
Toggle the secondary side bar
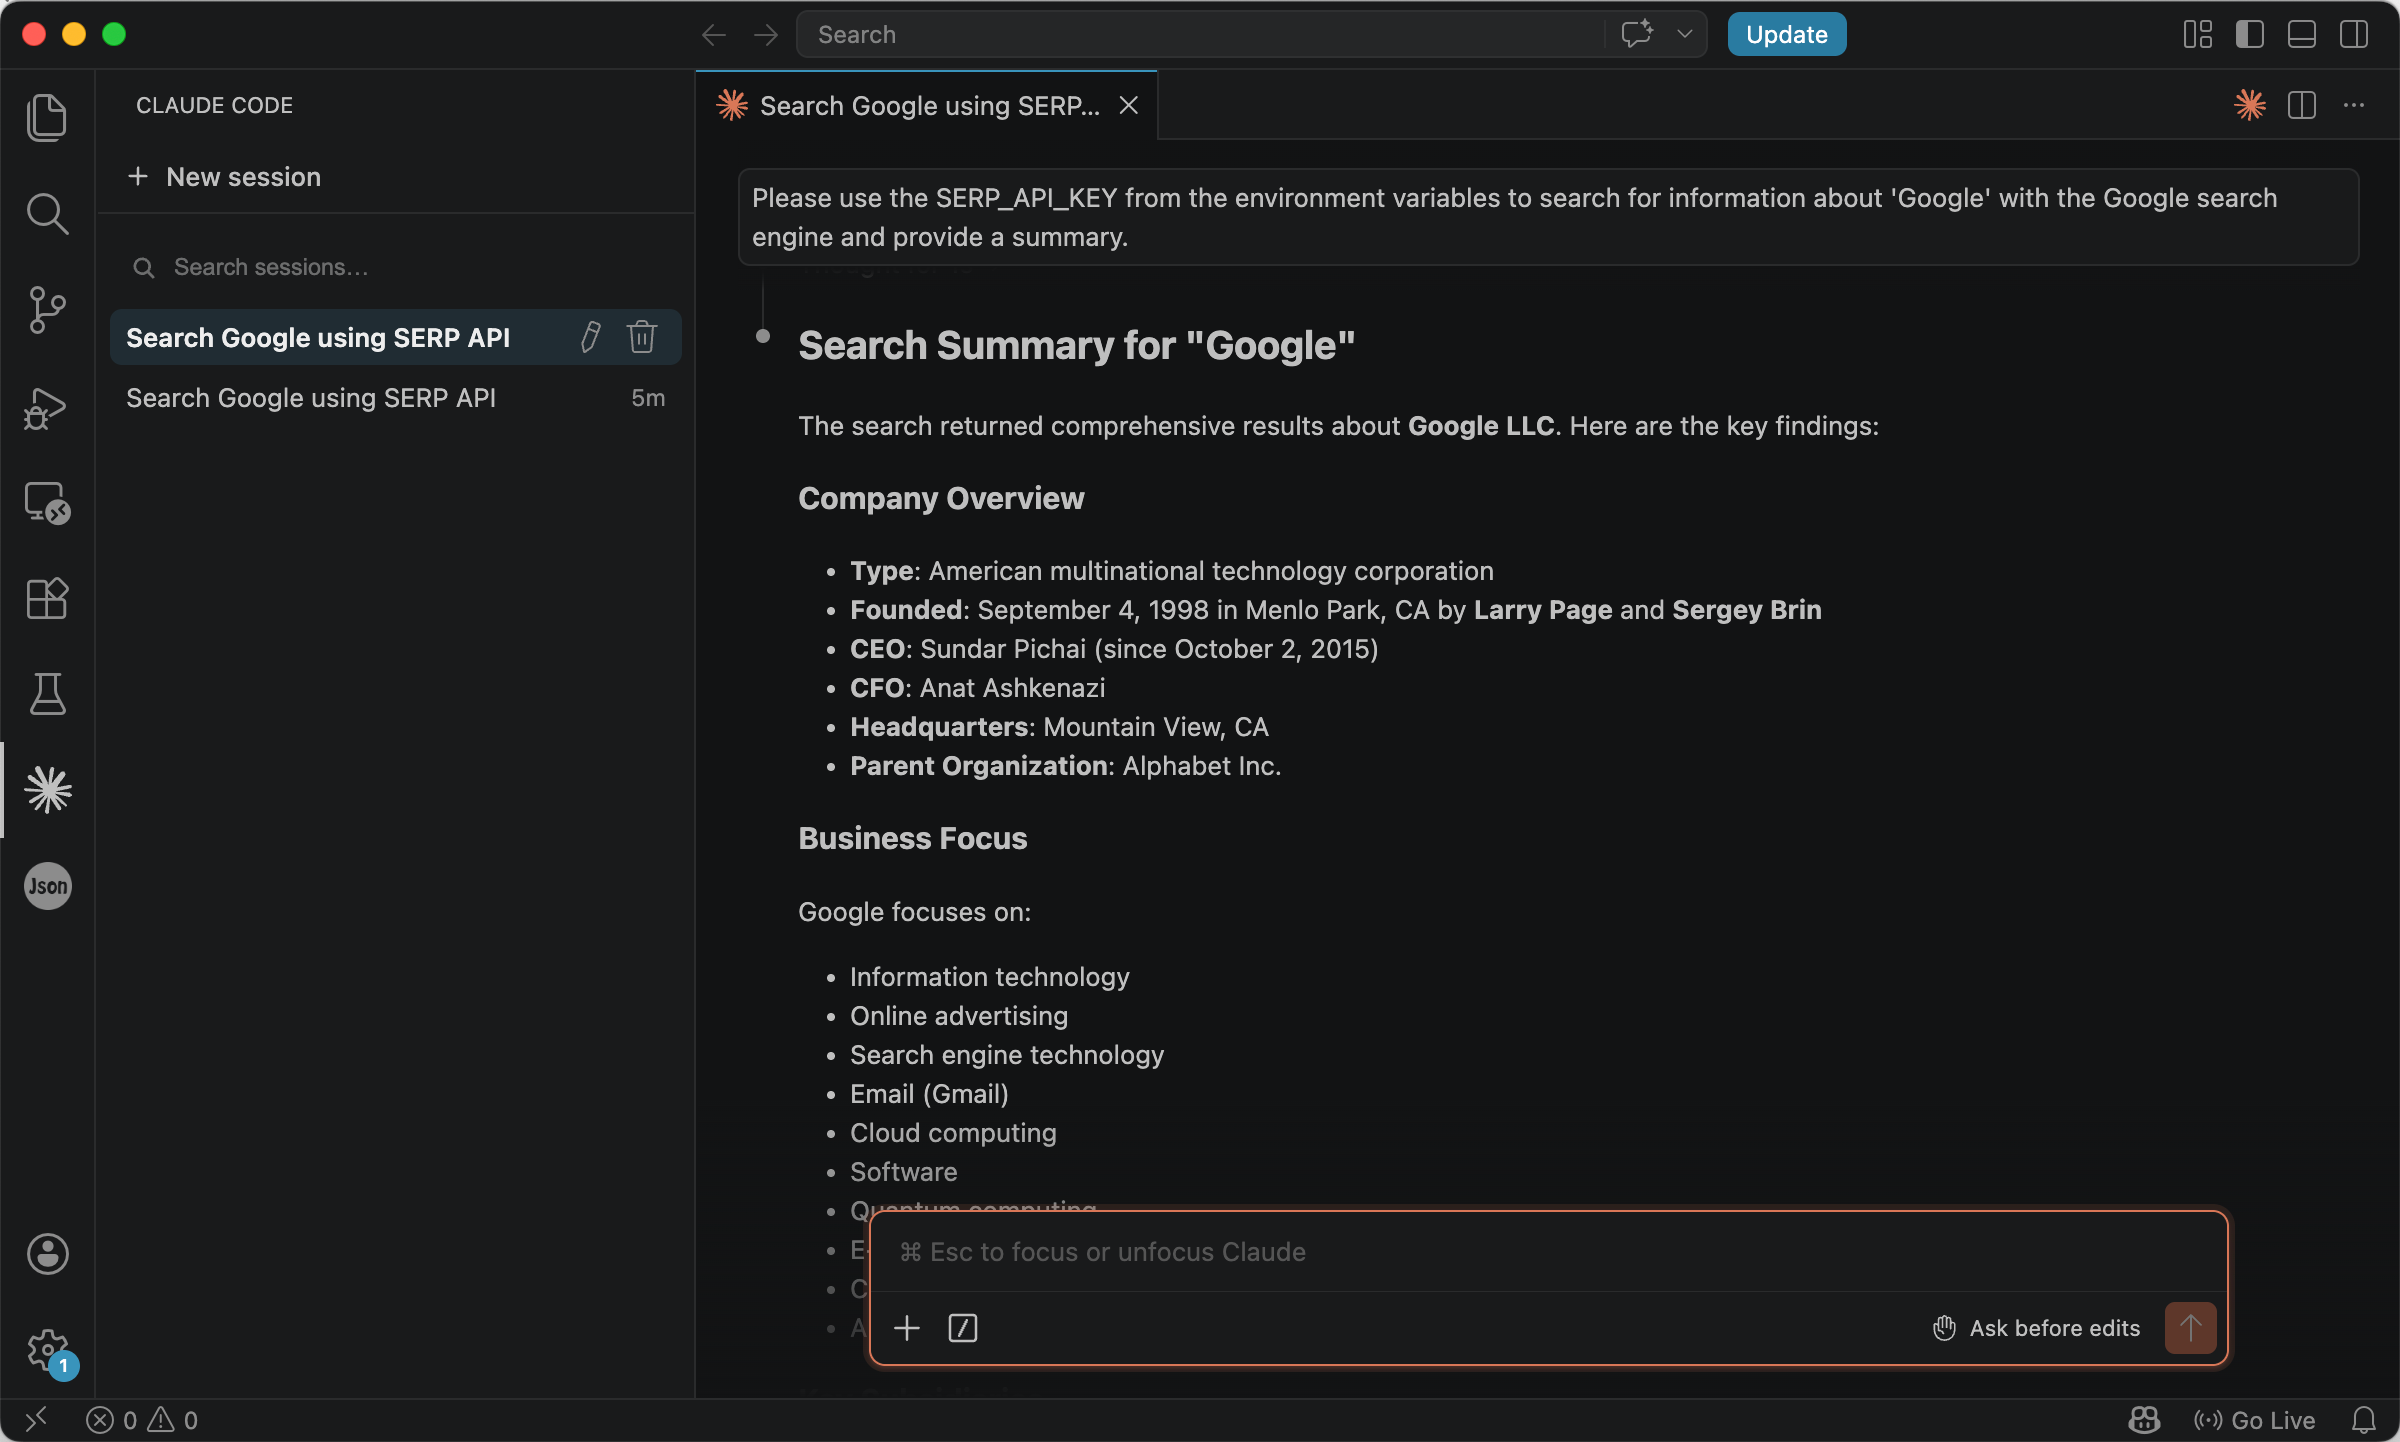(2354, 34)
